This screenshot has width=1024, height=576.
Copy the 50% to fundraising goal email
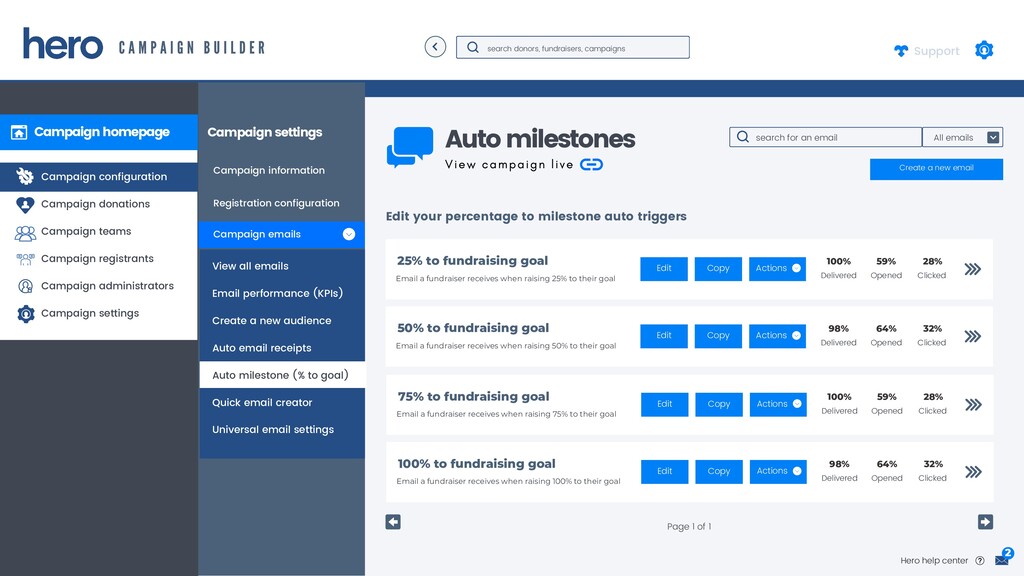718,336
